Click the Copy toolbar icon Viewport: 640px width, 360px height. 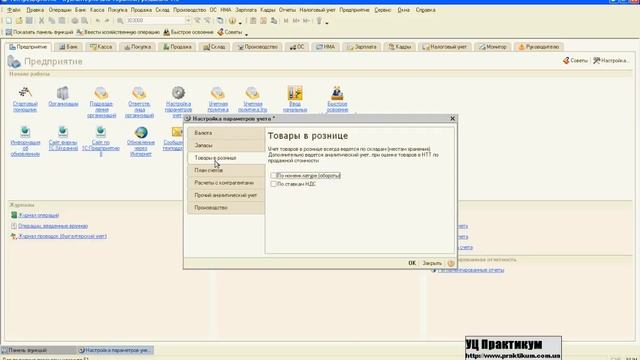click(51, 20)
